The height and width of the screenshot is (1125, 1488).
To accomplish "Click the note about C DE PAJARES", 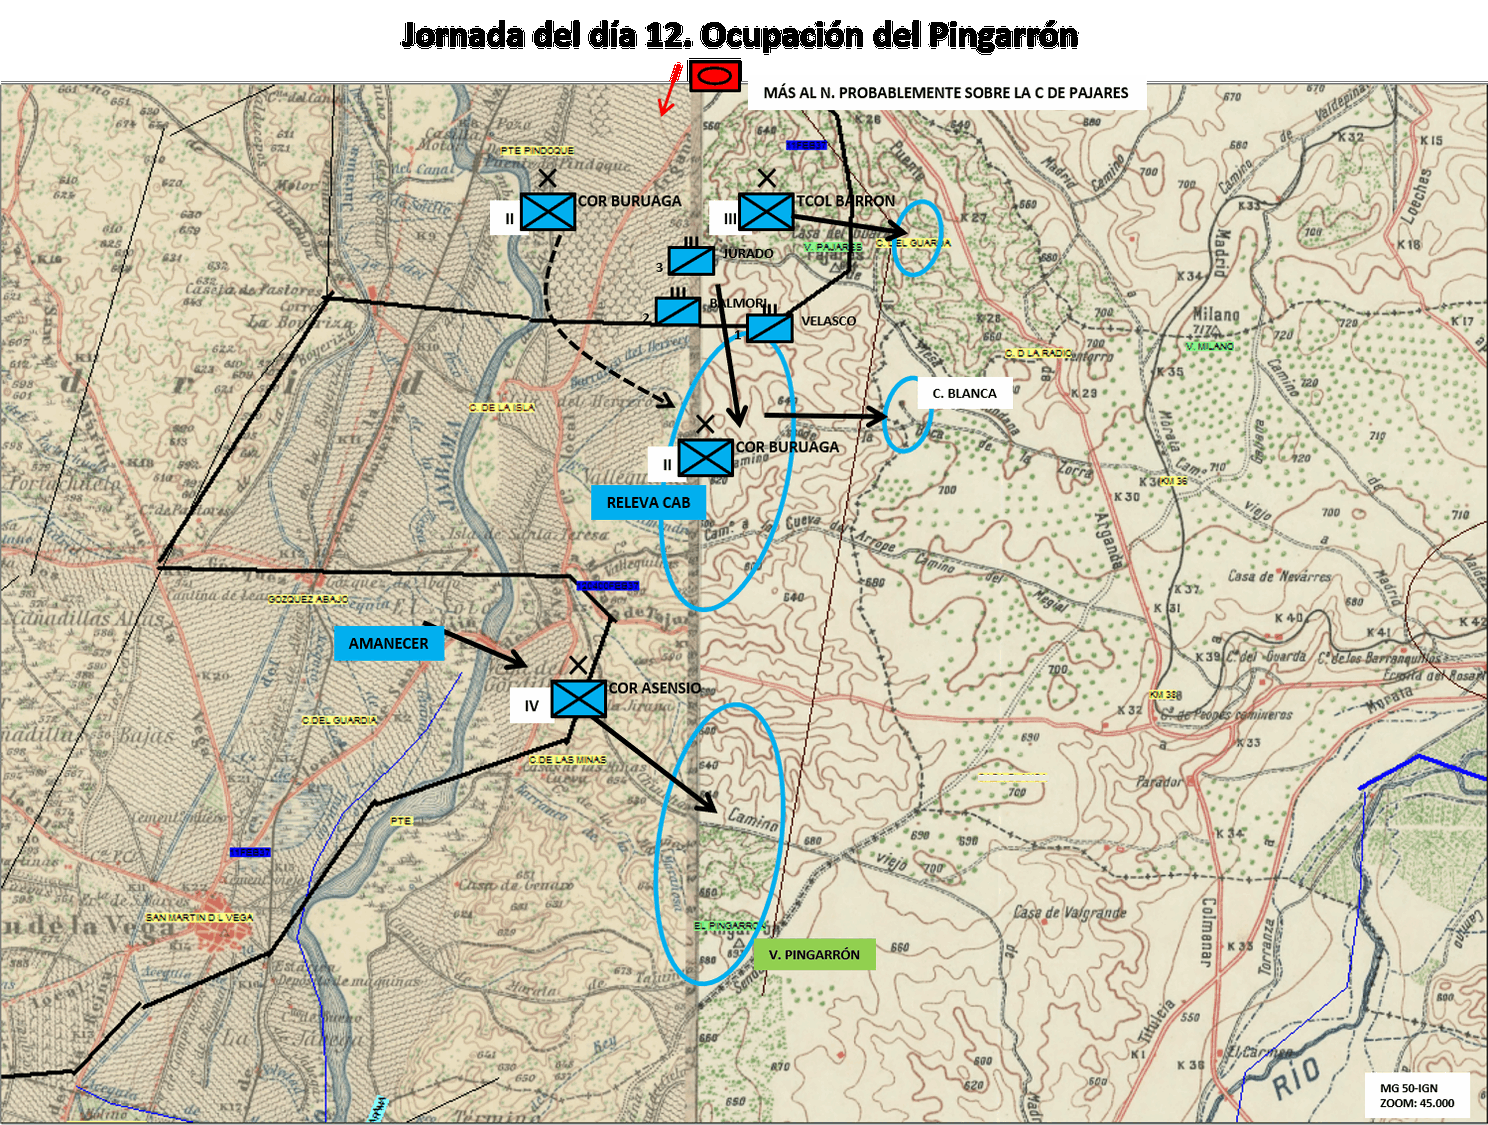I will click(946, 93).
